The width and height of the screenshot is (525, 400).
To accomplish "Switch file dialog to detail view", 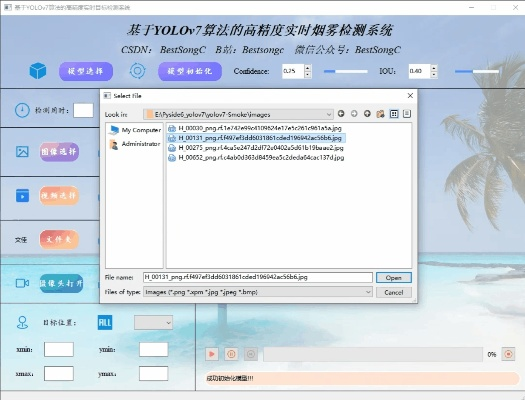I will coord(407,114).
